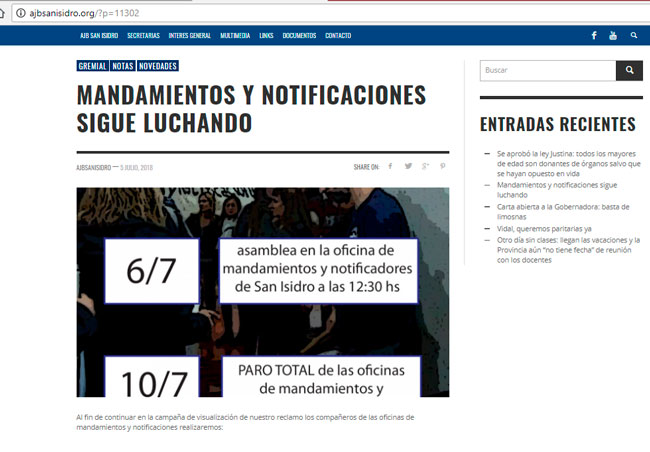
Task: Click inside the Buscar search field
Action: click(548, 70)
